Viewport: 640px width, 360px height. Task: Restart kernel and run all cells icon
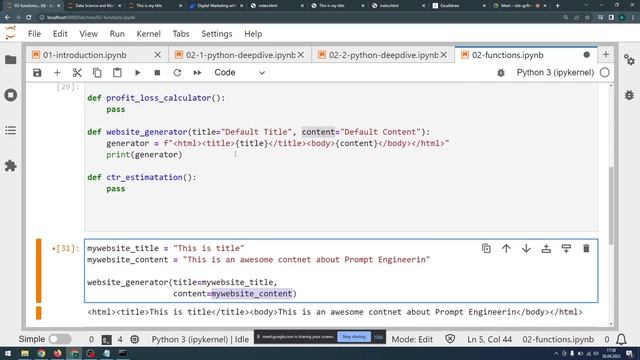[197, 73]
